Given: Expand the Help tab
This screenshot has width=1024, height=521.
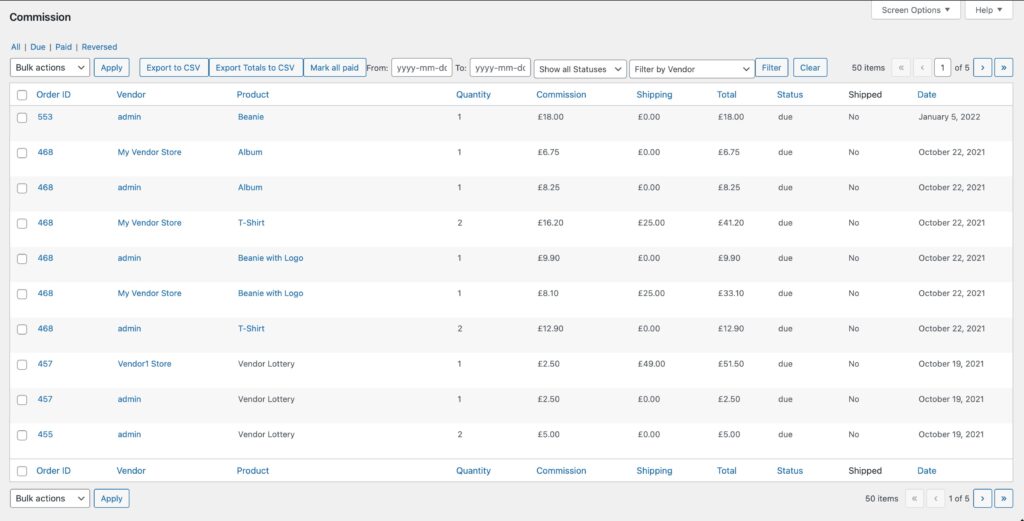Looking at the screenshot, I should tap(988, 10).
